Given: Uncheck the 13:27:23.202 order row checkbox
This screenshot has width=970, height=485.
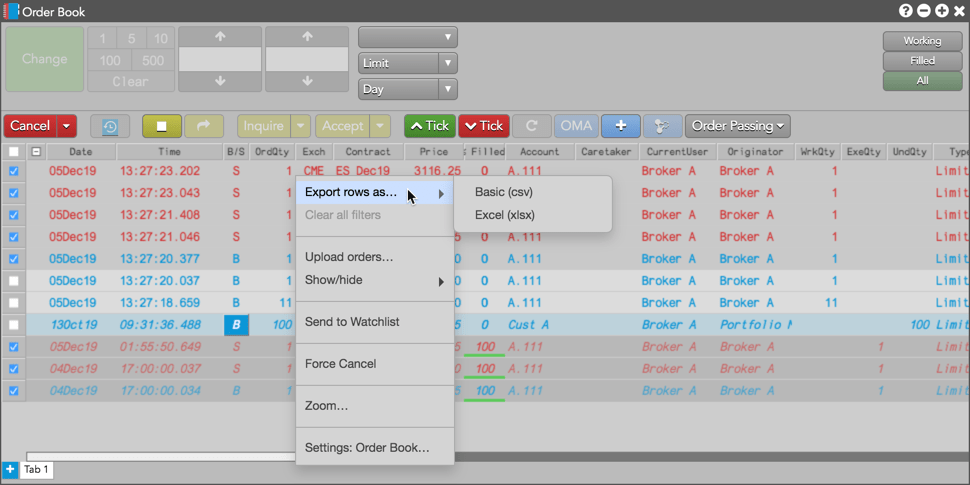Looking at the screenshot, I should tap(14, 171).
